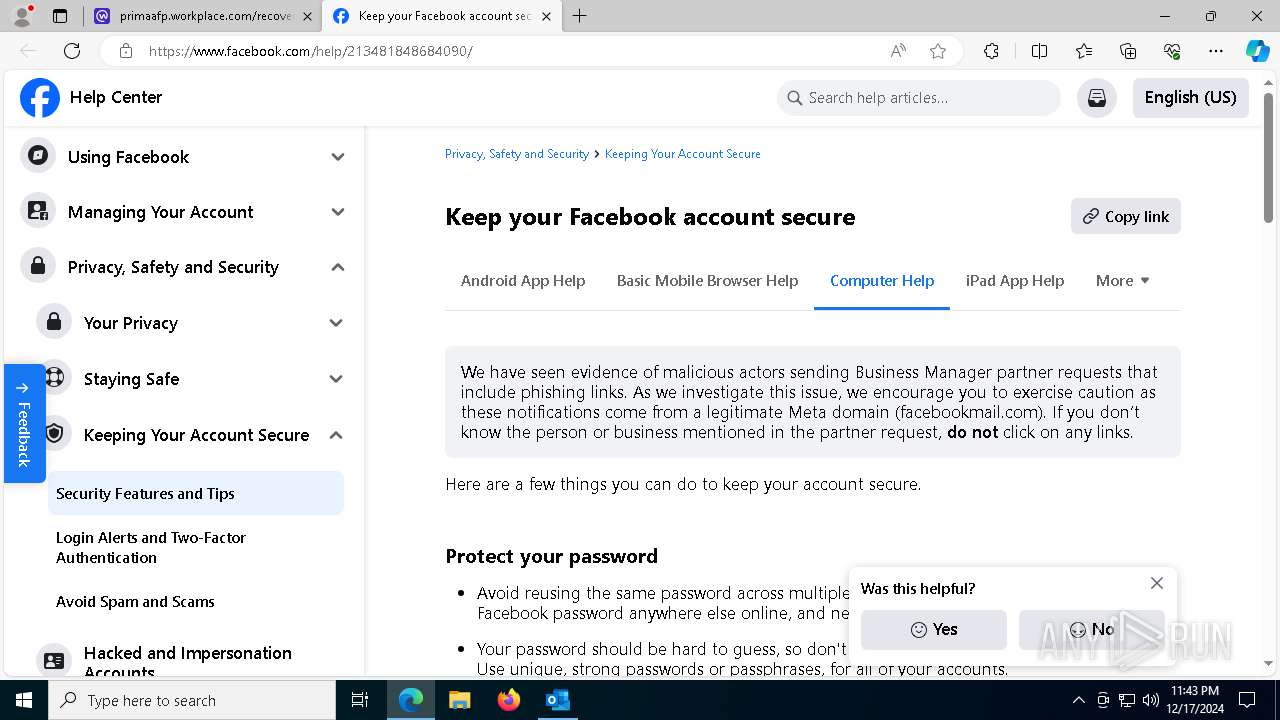Image resolution: width=1280 pixels, height=720 pixels.
Task: Expand the Staying Safe subsection
Action: pos(336,379)
